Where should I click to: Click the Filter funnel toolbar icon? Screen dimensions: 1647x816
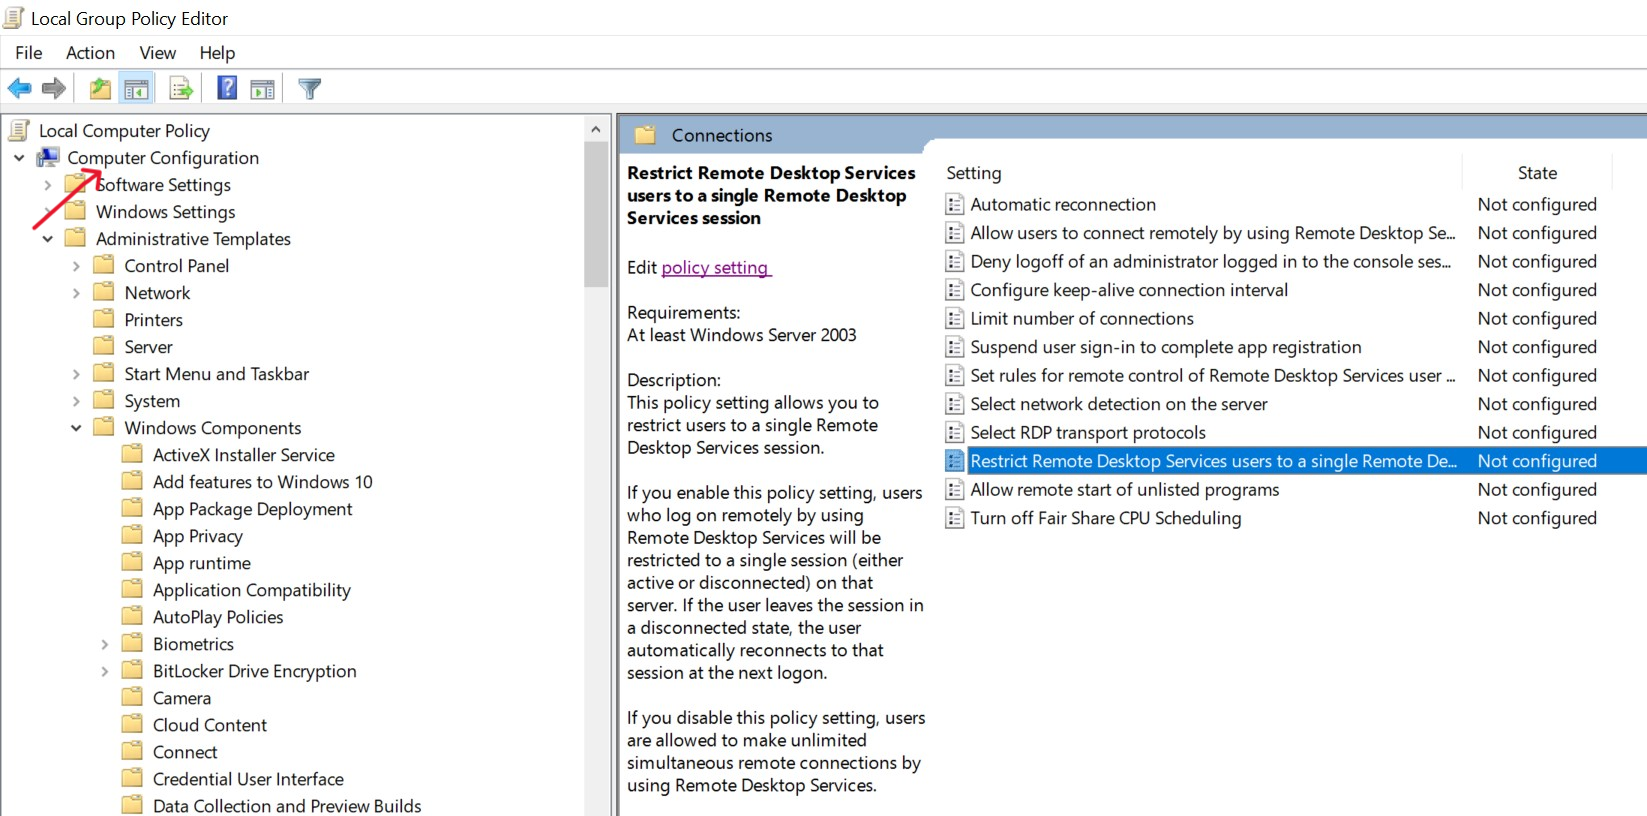click(x=310, y=89)
